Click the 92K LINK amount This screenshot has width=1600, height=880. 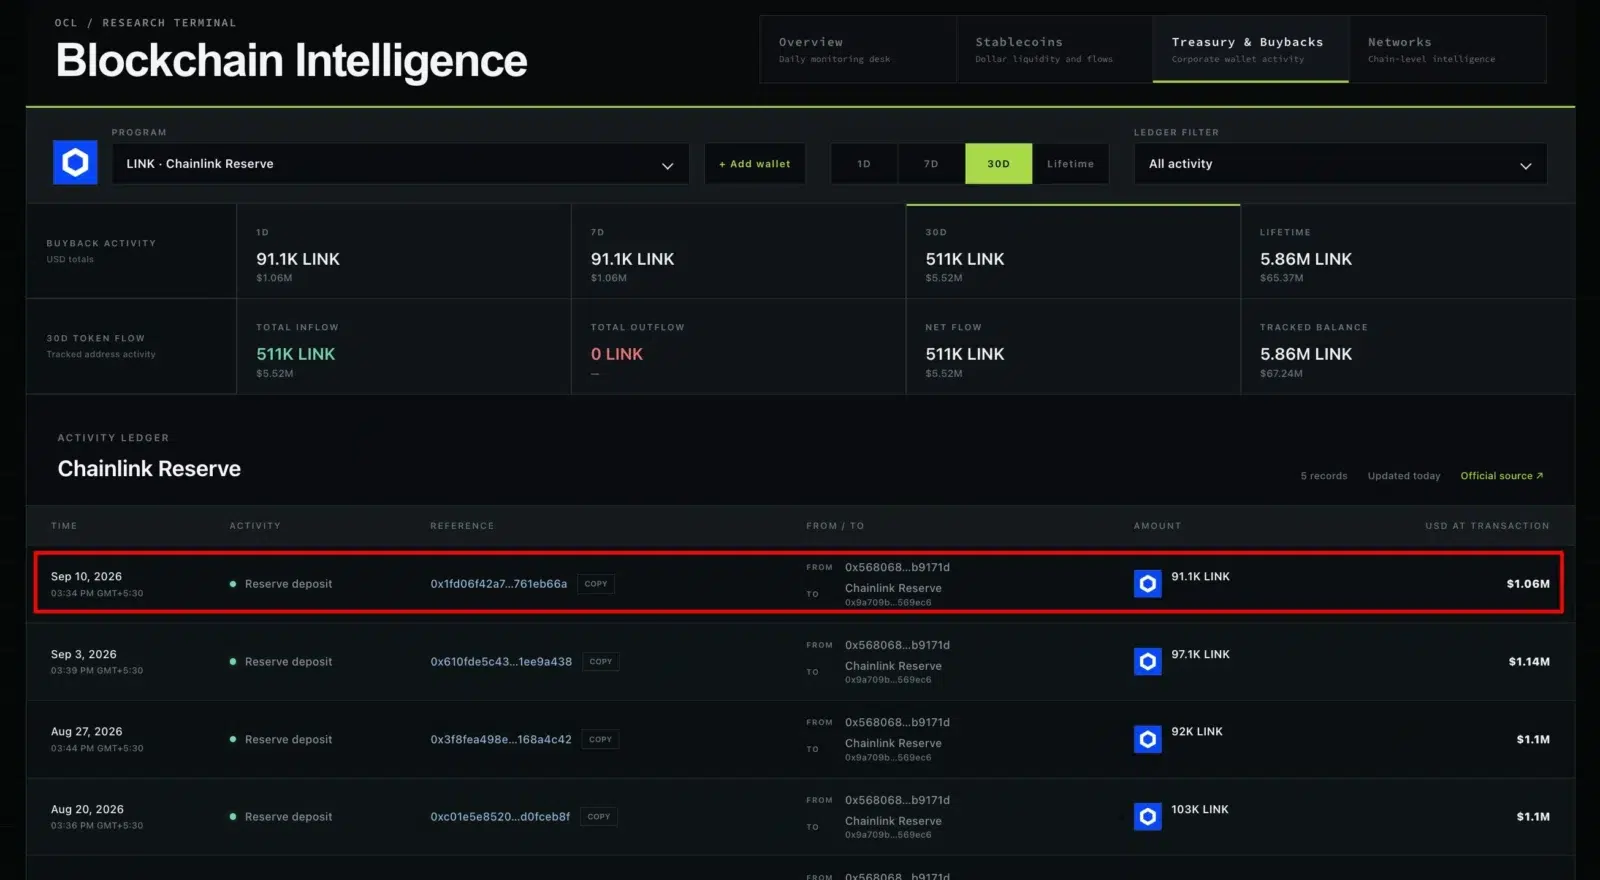click(x=1197, y=732)
